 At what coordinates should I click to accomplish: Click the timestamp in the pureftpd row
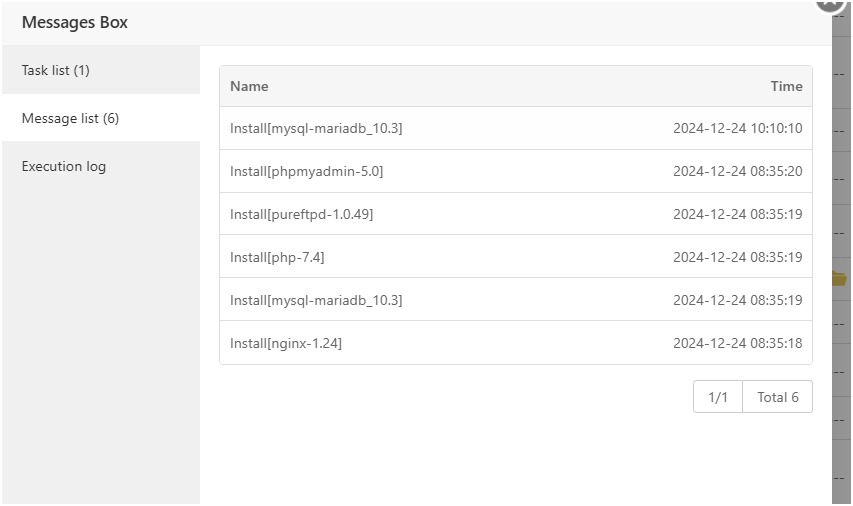tap(737, 214)
